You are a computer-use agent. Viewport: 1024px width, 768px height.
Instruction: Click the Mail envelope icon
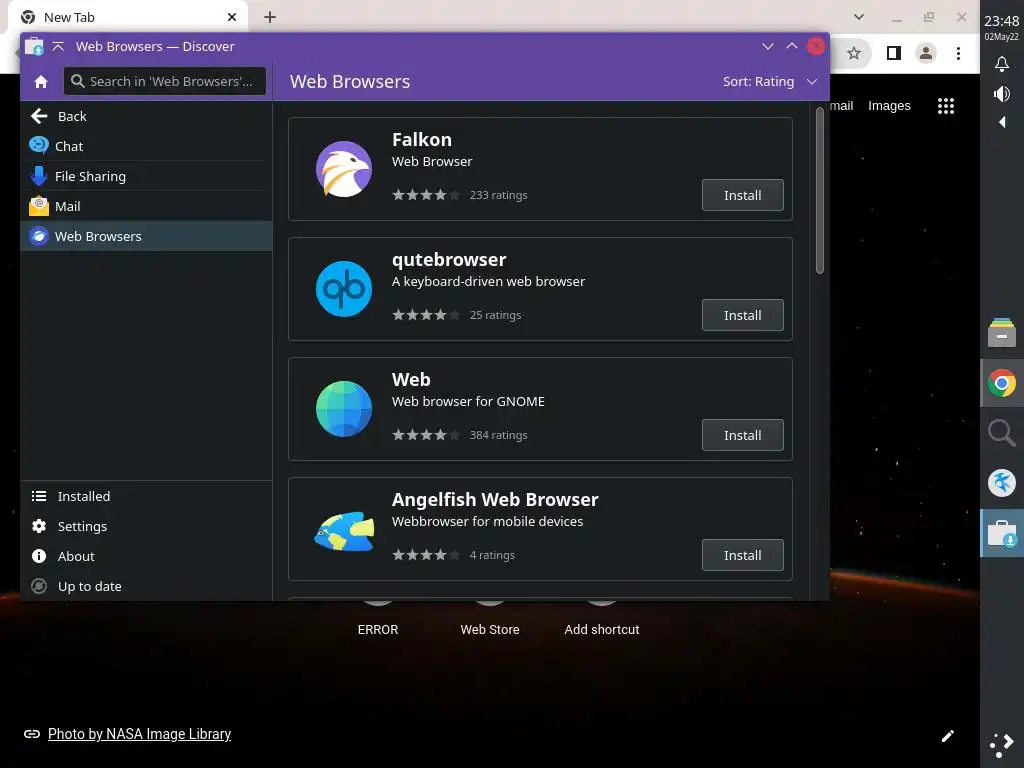39,206
